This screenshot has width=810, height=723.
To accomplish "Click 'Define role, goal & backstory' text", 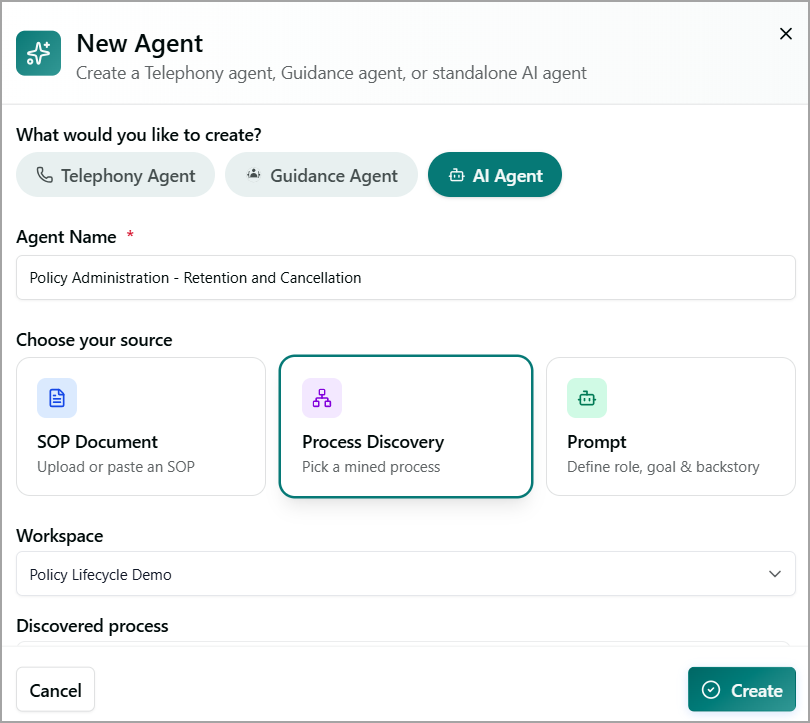I will pyautogui.click(x=663, y=467).
